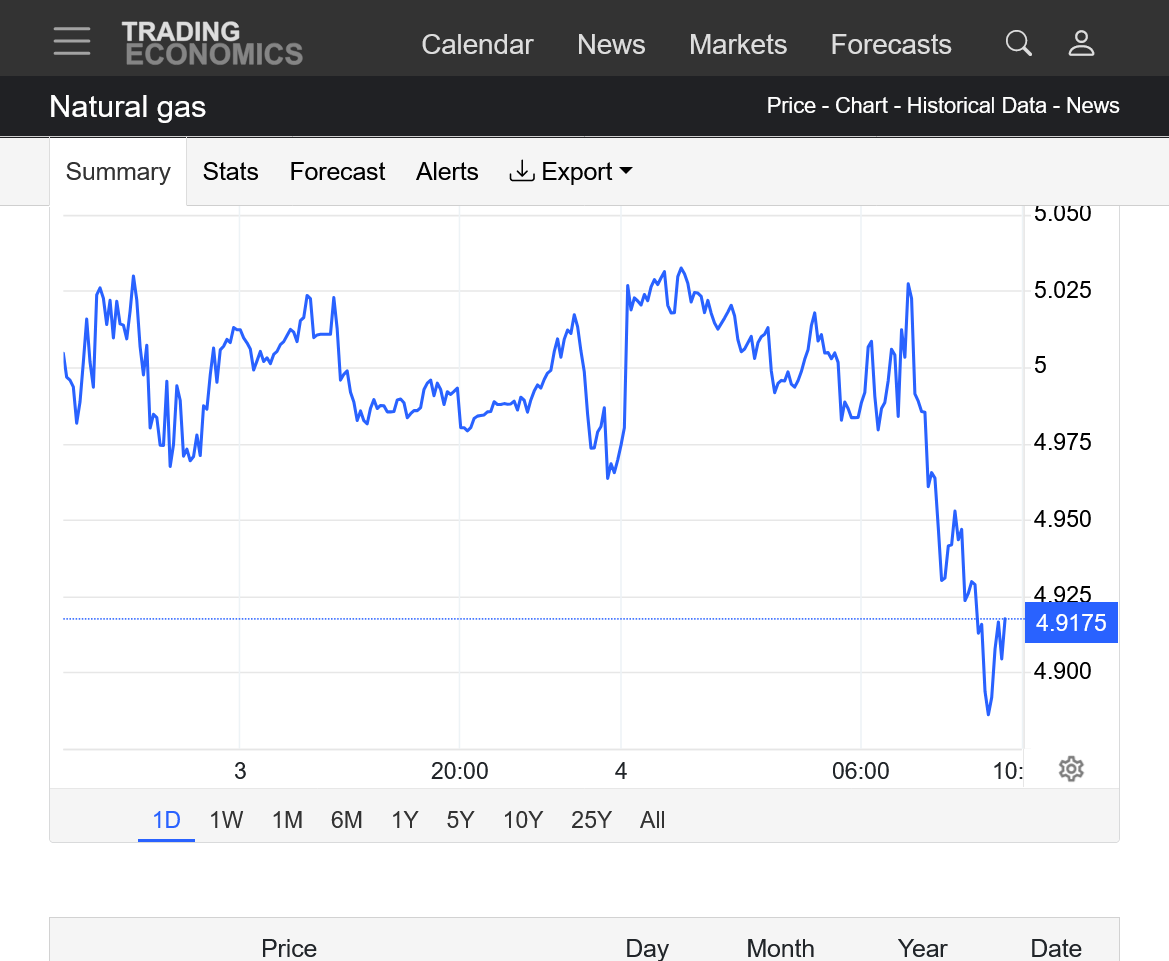The image size is (1169, 961).
Task: Switch to the Stats tab
Action: coord(230,172)
